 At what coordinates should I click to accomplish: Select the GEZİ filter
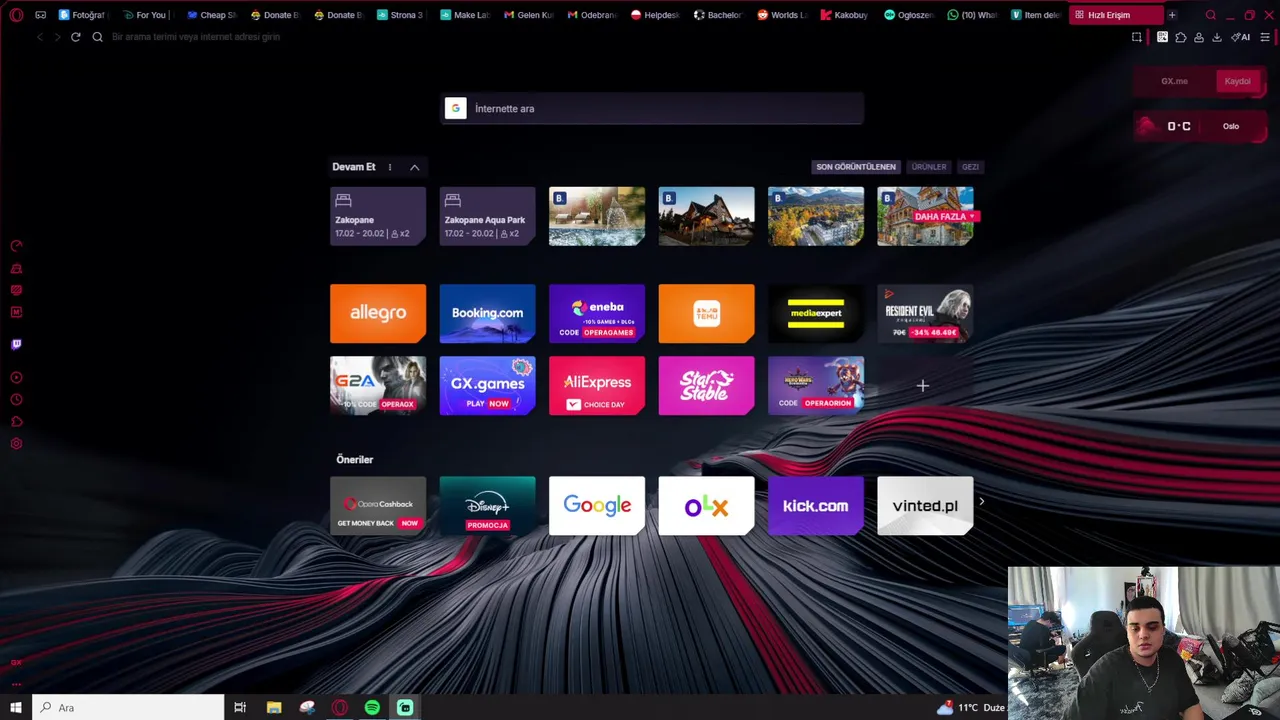coord(970,167)
